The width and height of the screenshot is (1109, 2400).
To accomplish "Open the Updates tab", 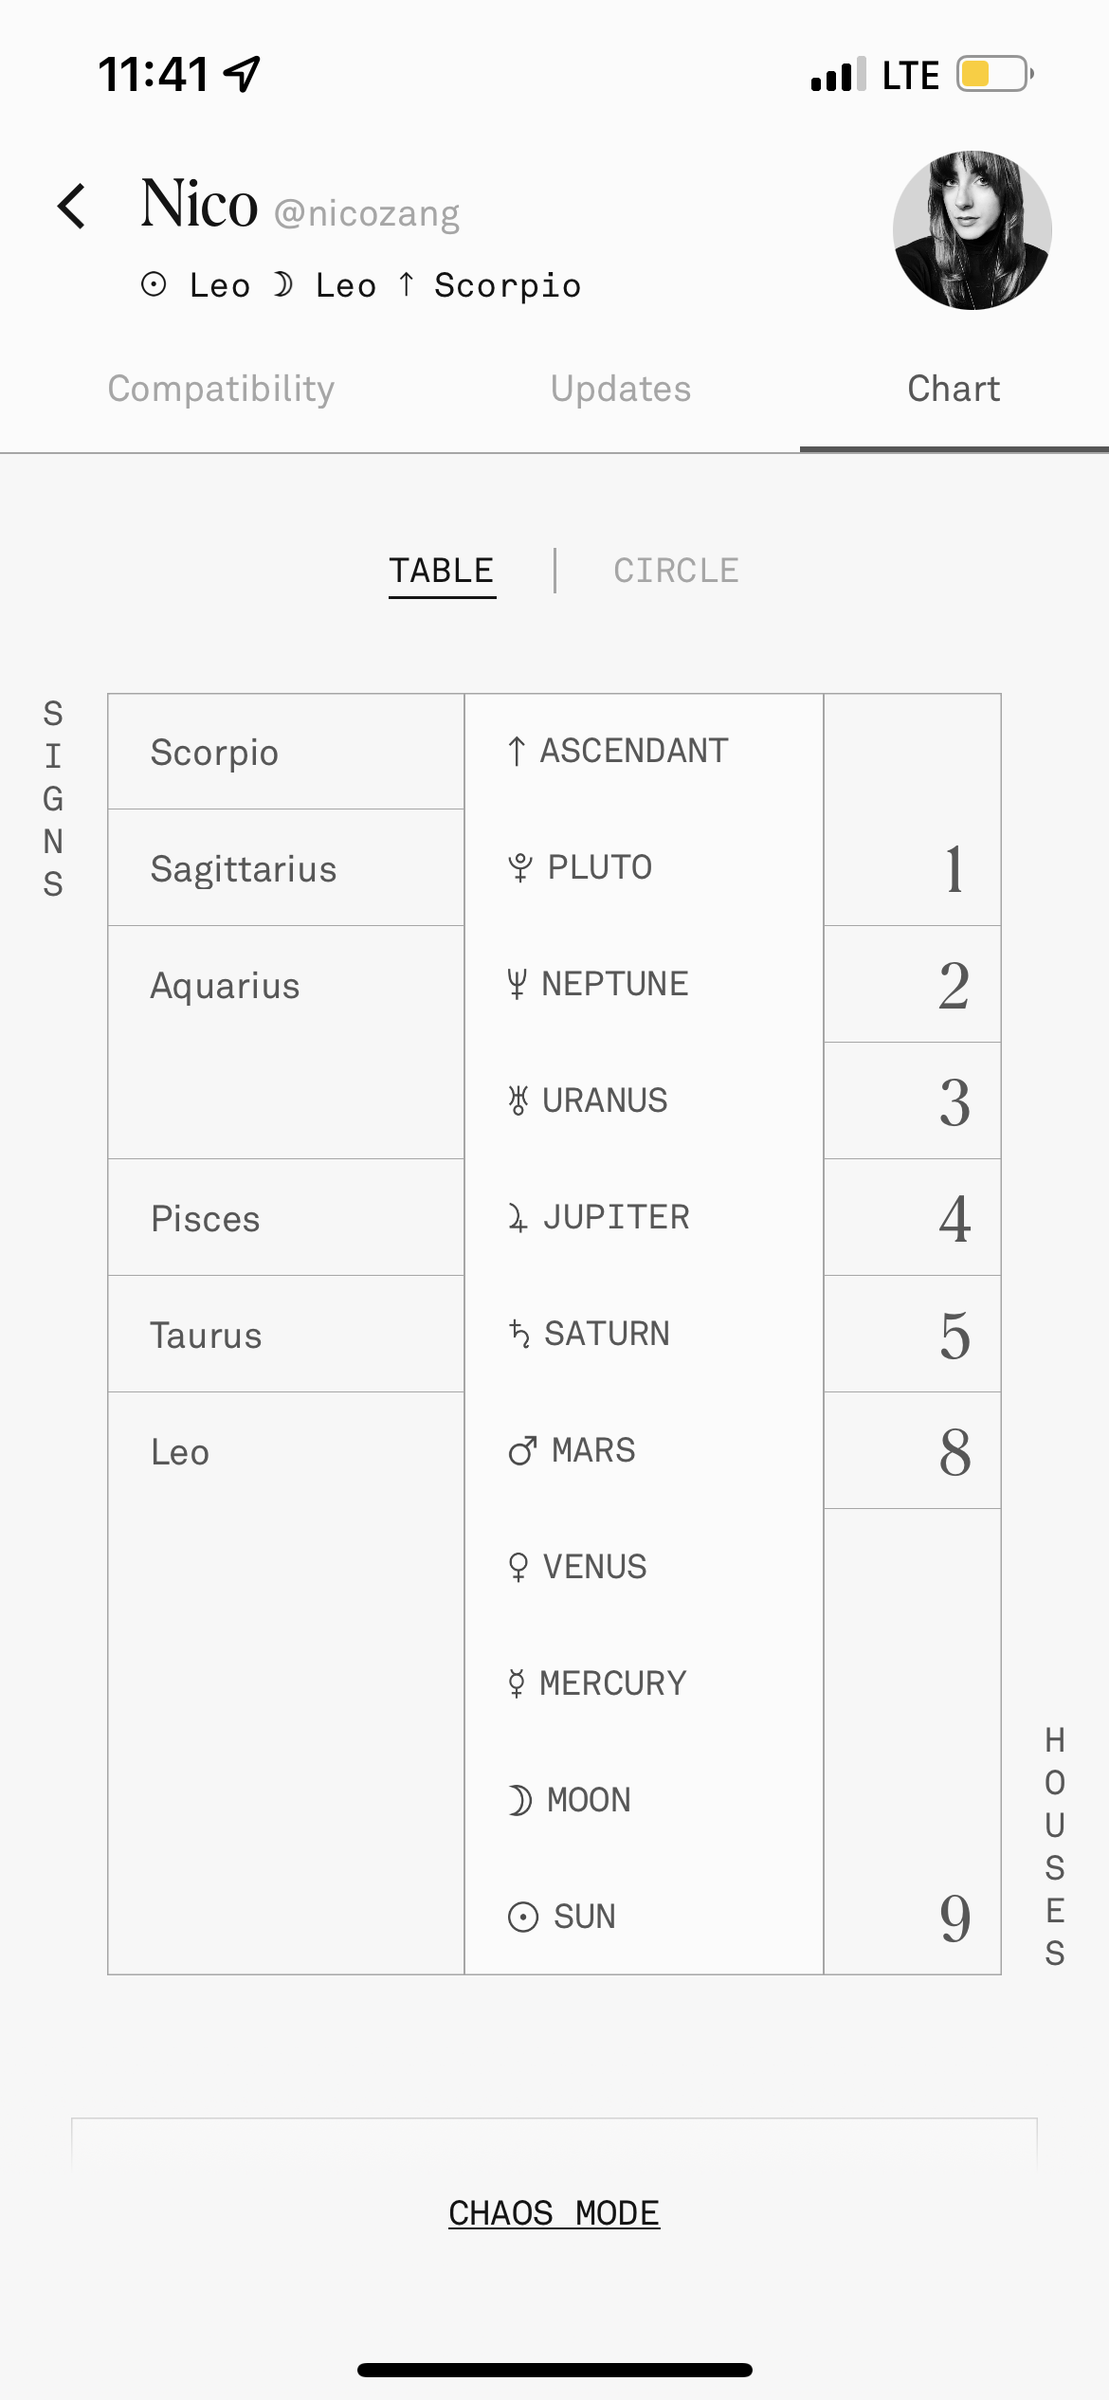I will [621, 388].
